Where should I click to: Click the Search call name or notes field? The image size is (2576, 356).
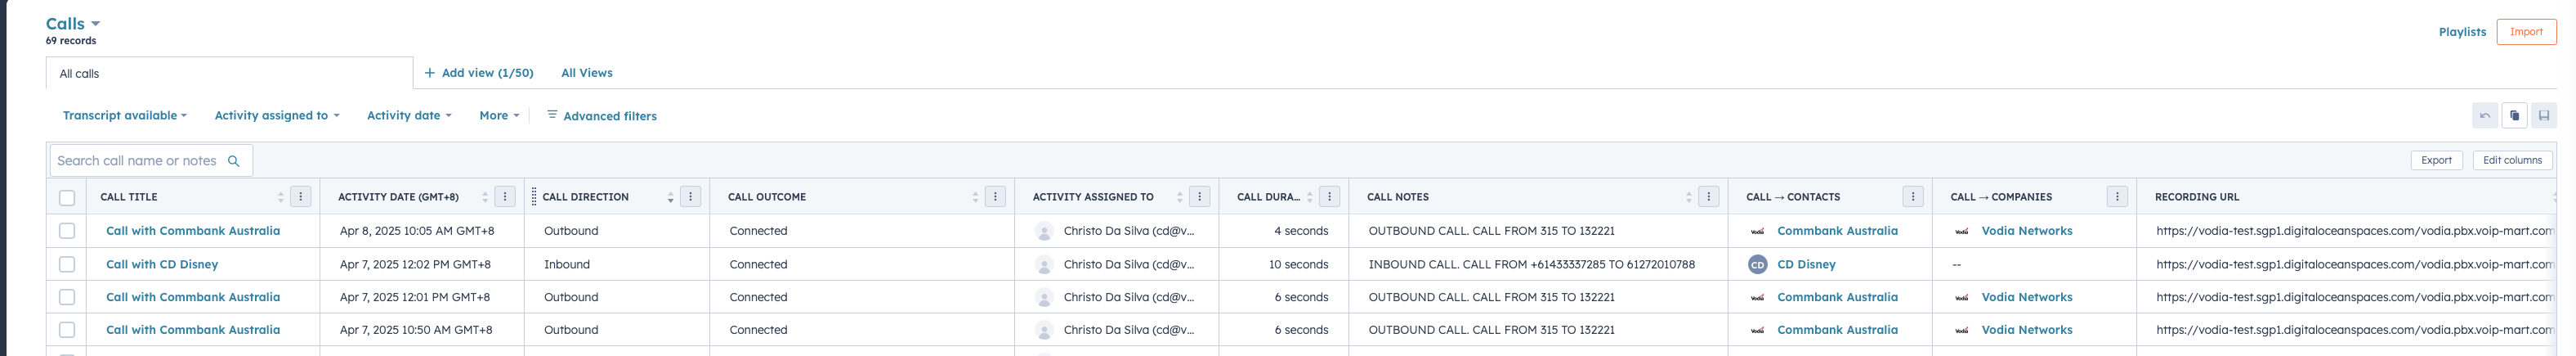pyautogui.click(x=150, y=161)
